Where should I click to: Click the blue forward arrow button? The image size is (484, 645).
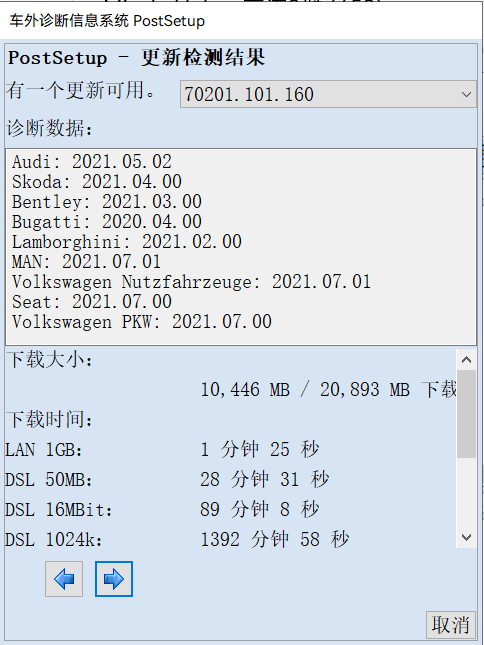pos(114,579)
